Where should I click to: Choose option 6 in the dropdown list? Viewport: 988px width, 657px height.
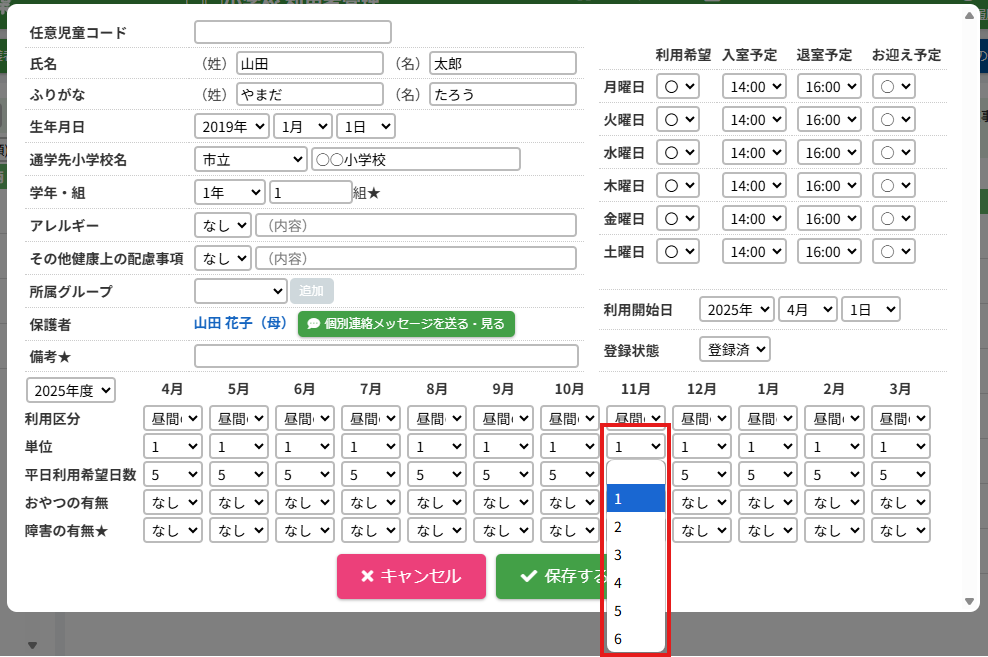pyautogui.click(x=618, y=639)
